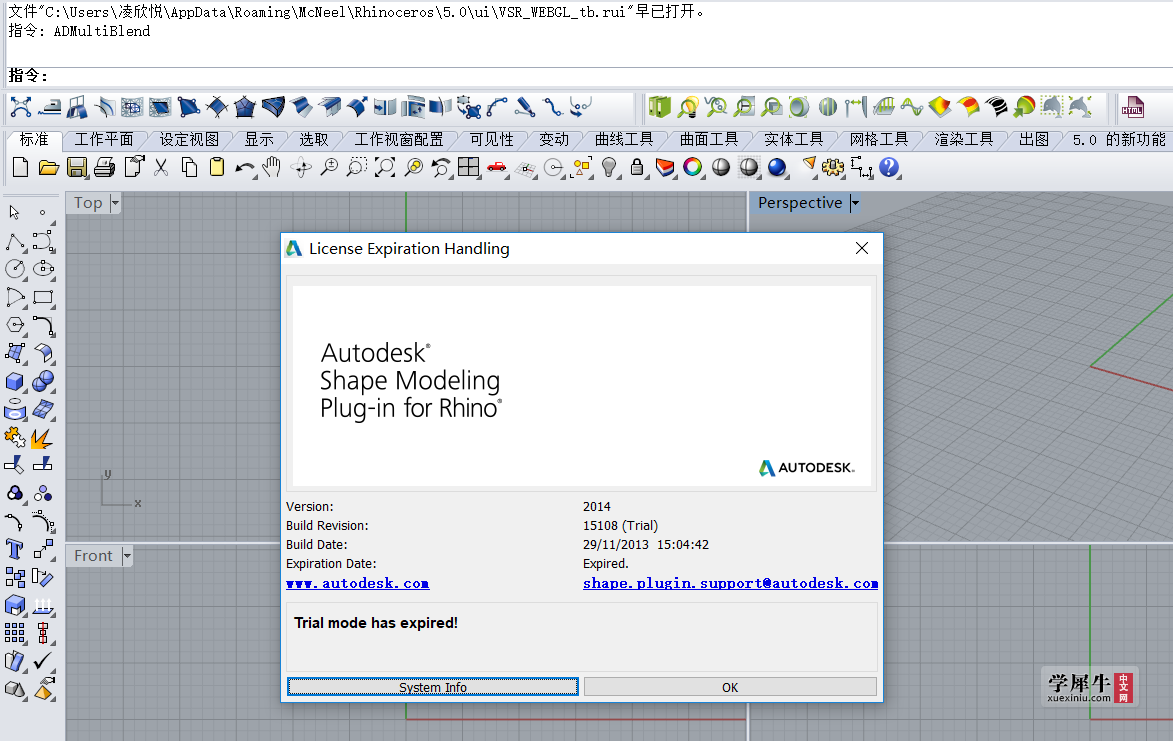Open the Layers panel icon
The height and width of the screenshot is (741, 1173).
(664, 167)
